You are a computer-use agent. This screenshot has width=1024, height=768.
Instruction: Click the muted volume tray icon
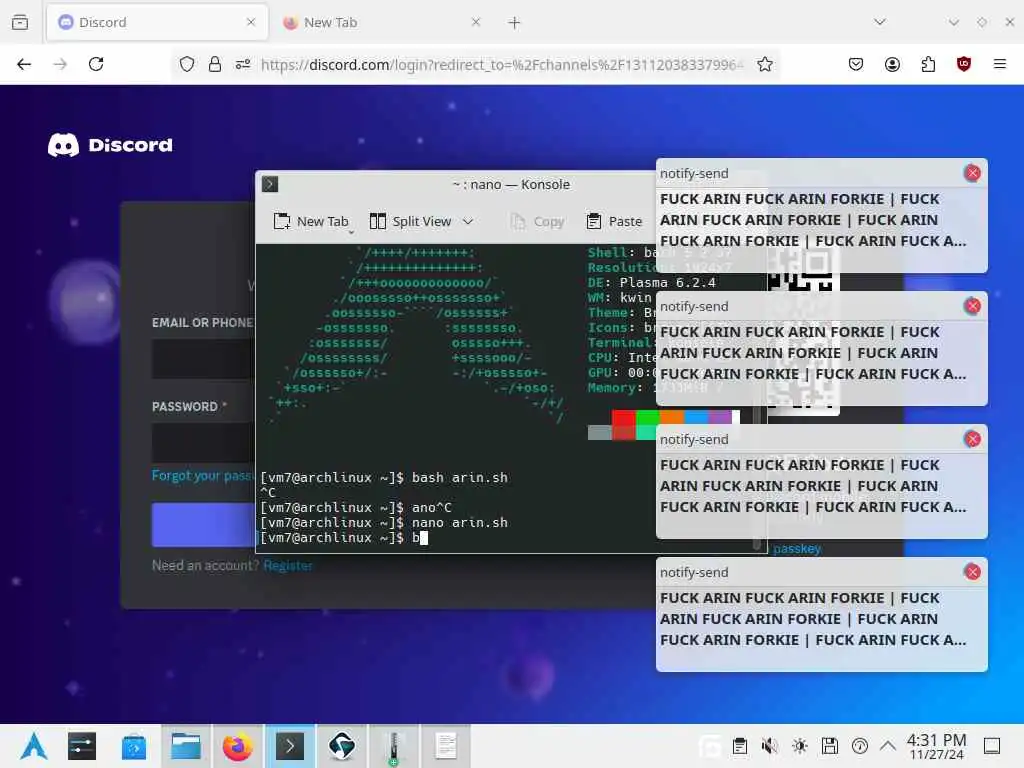[x=769, y=746]
